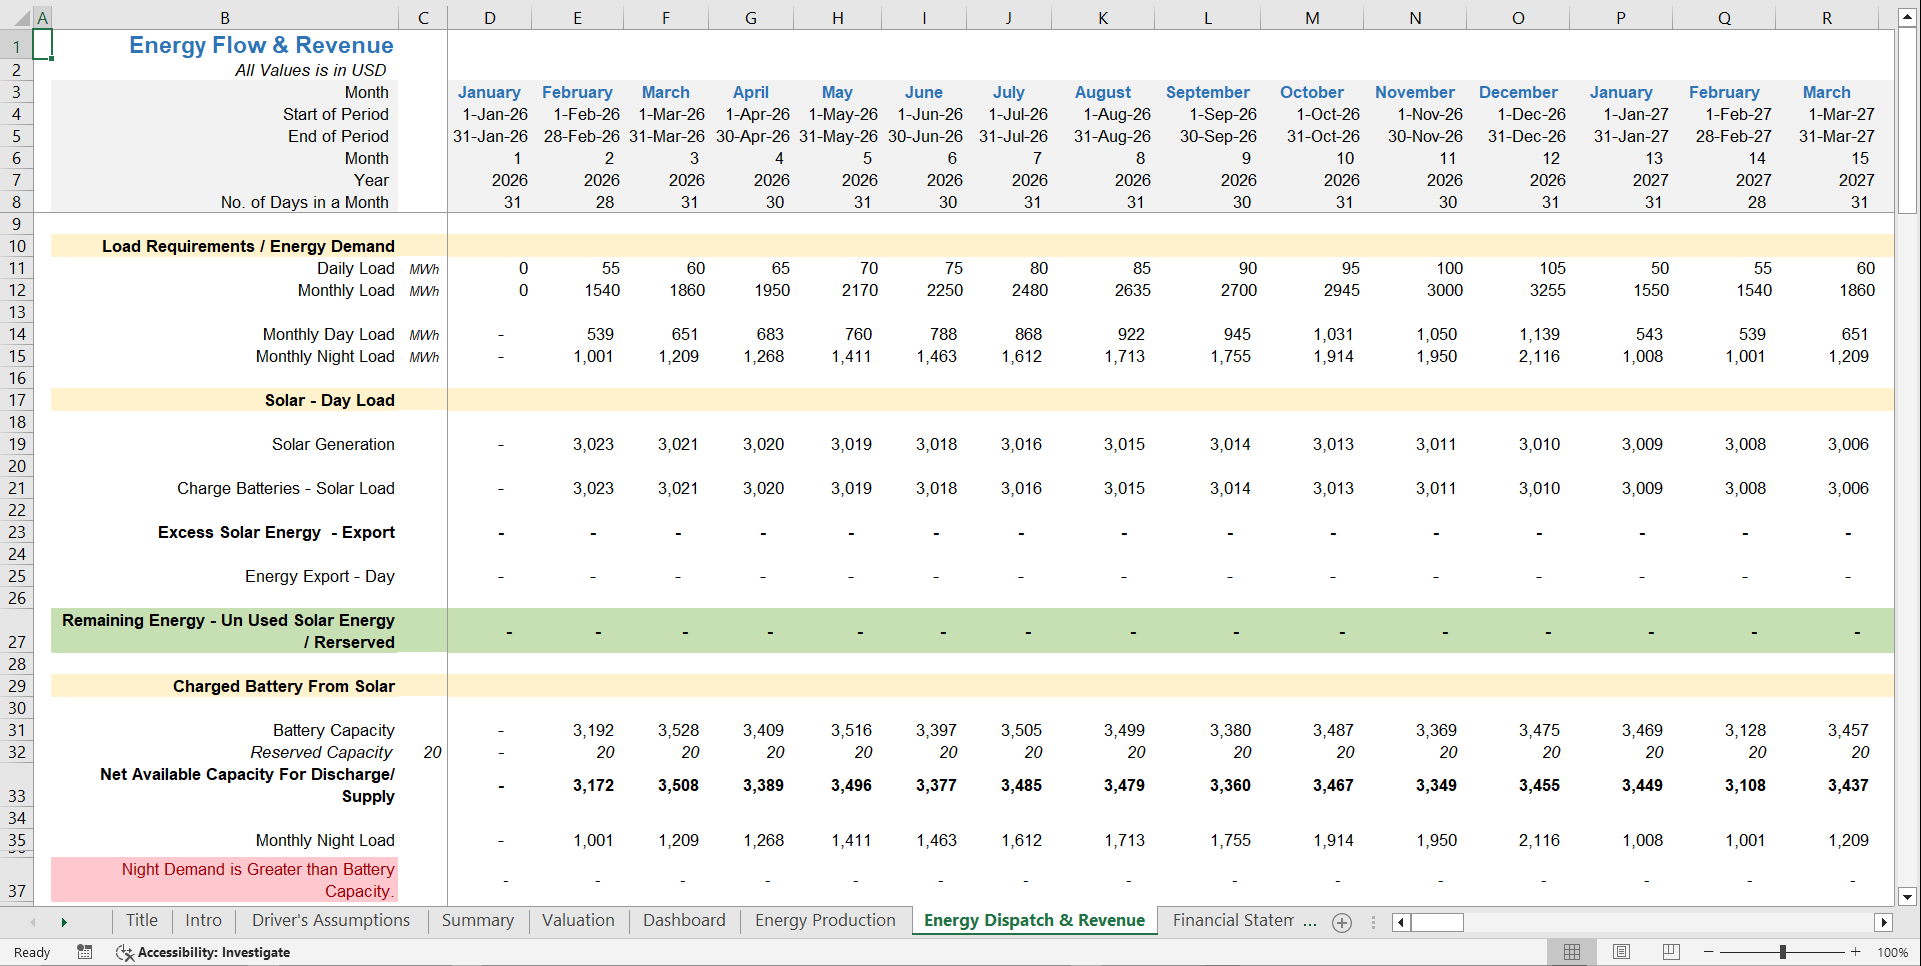Click the 100% zoom level indicator
This screenshot has width=1921, height=966.
click(x=1893, y=952)
